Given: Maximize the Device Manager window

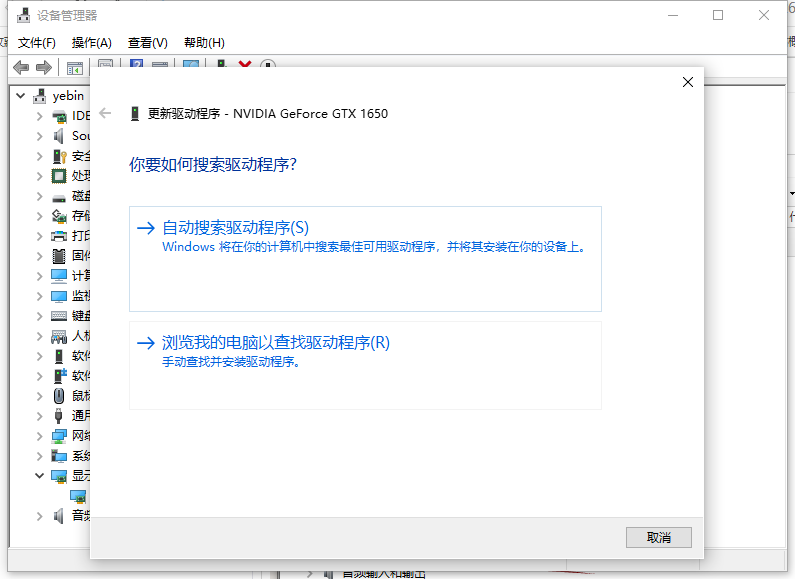Looking at the screenshot, I should 718,15.
